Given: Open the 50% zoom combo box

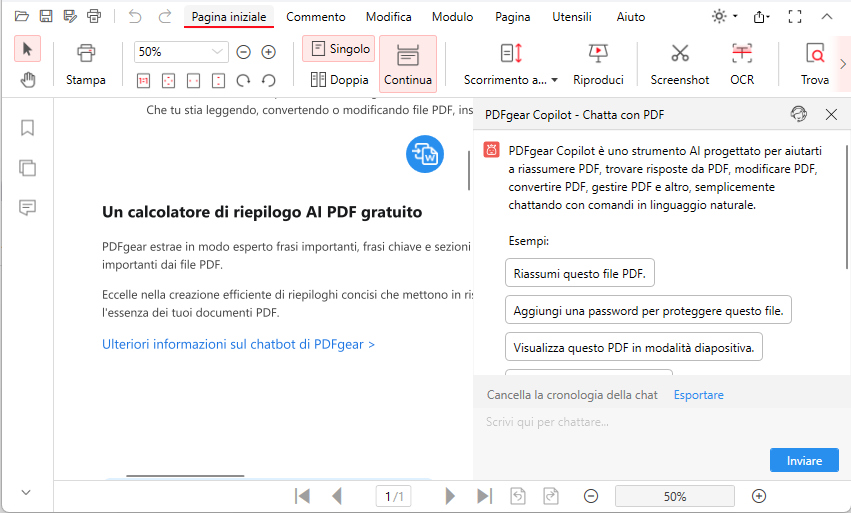Looking at the screenshot, I should tap(181, 52).
